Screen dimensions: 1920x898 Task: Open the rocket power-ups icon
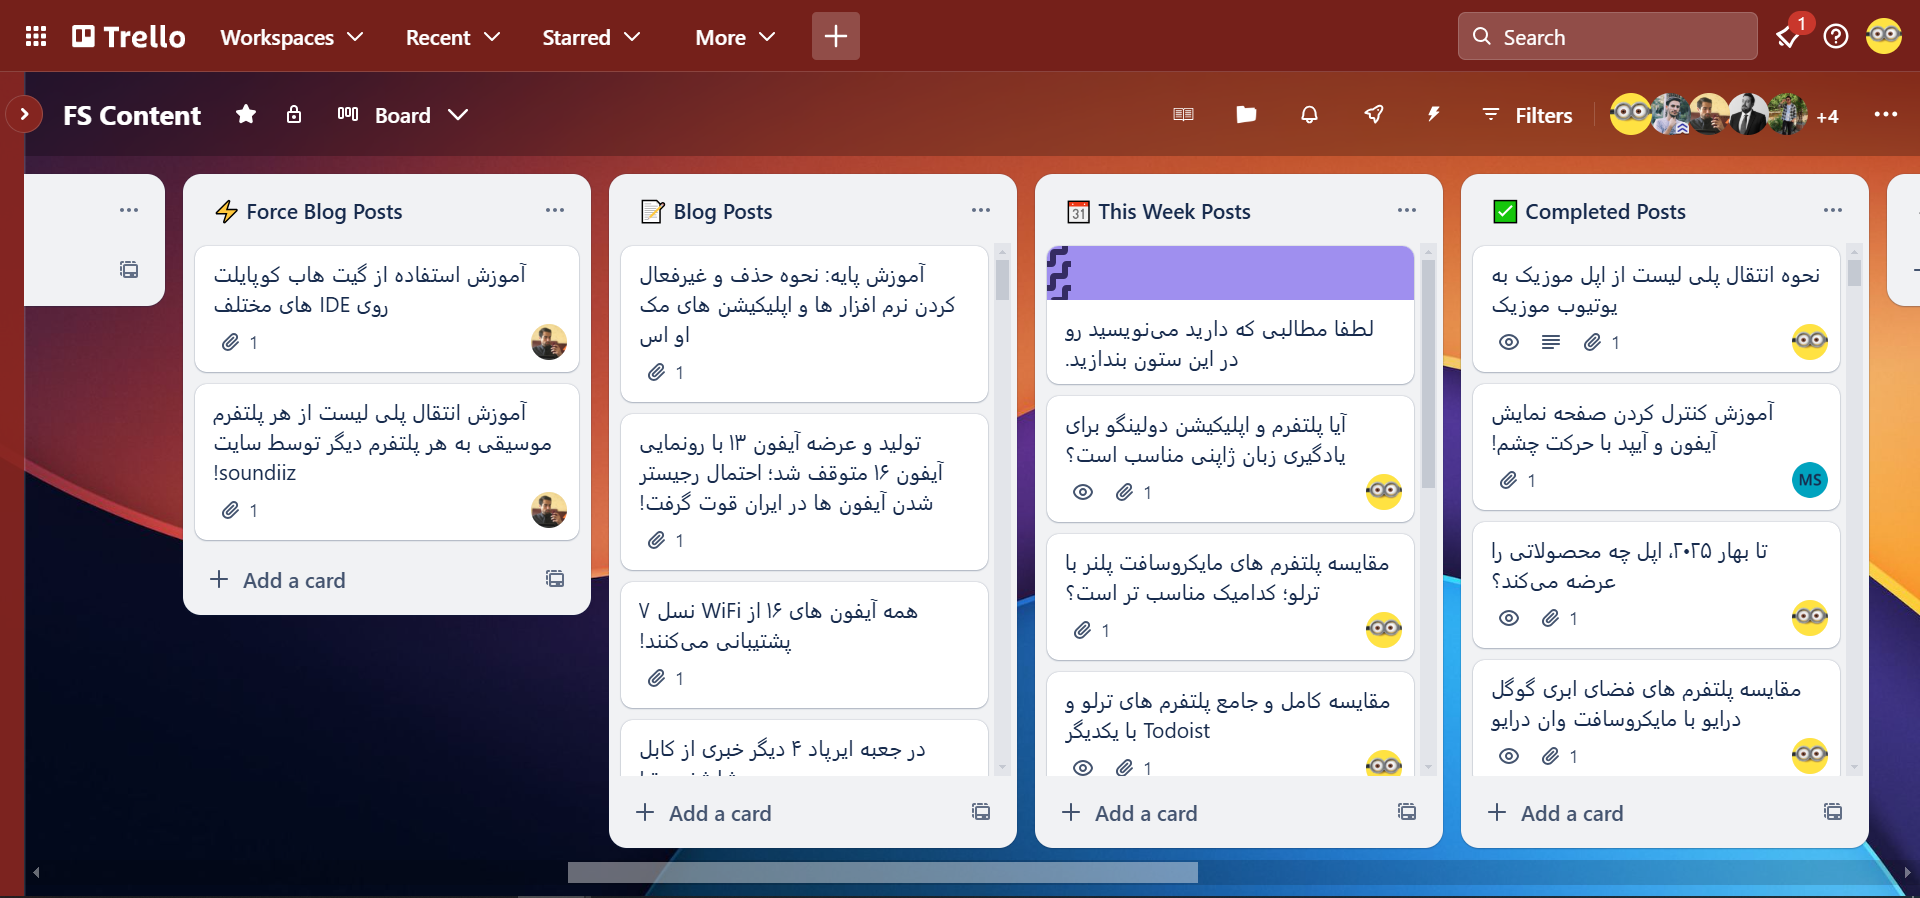click(x=1374, y=114)
